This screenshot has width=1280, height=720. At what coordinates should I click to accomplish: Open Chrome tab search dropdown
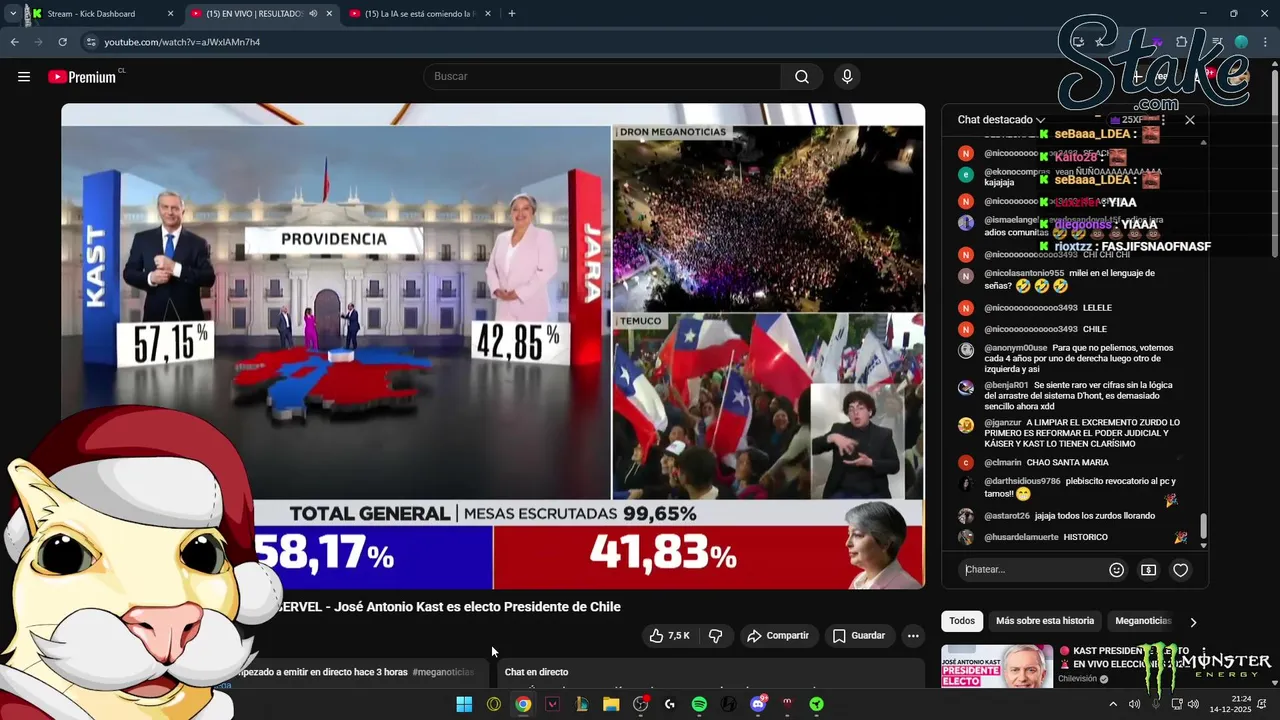pos(12,14)
